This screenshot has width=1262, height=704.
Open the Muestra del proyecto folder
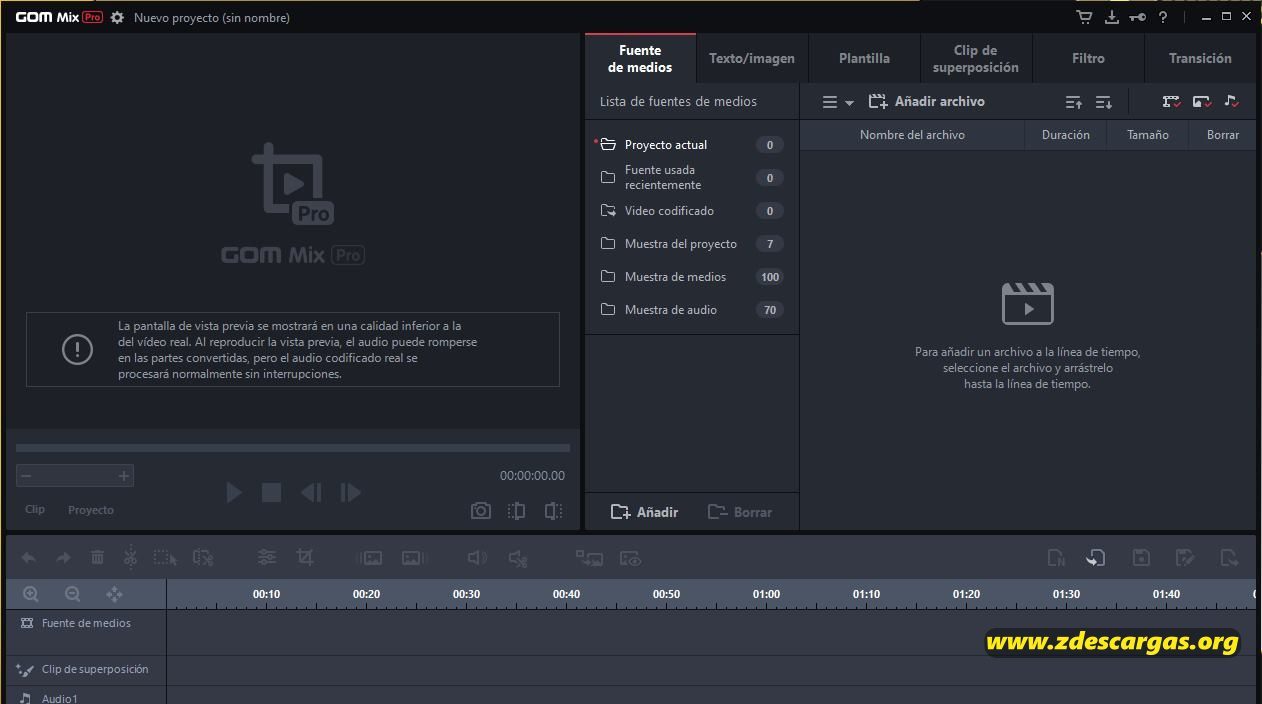[x=691, y=244]
